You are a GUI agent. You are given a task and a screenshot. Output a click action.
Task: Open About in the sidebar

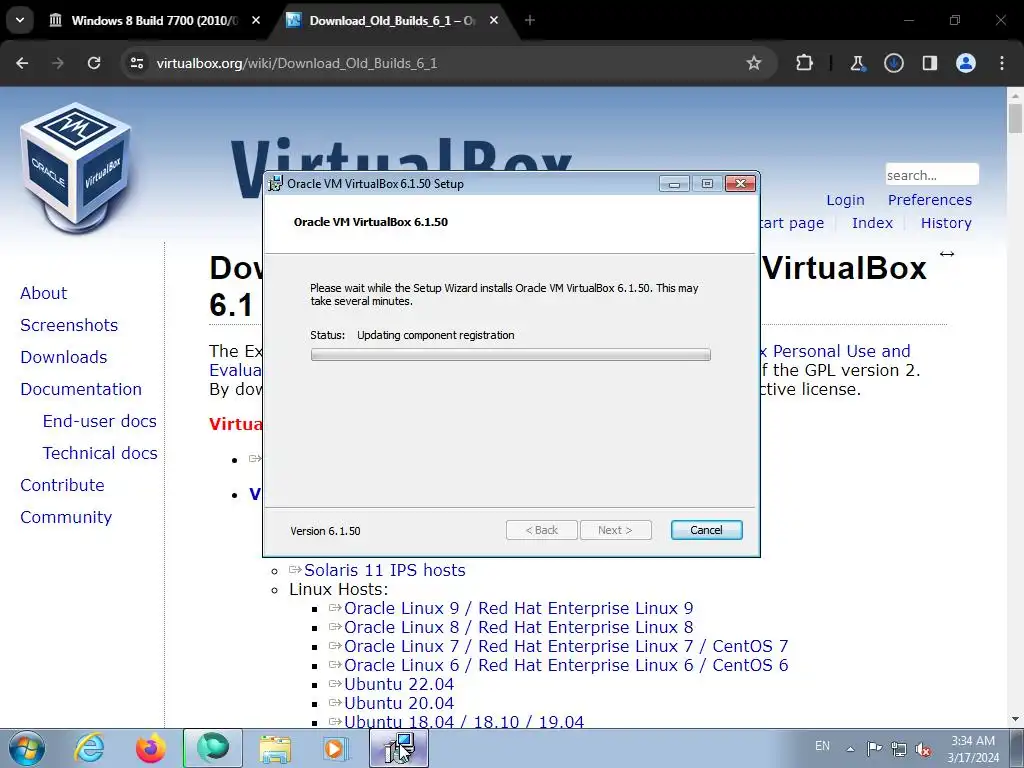(x=43, y=293)
